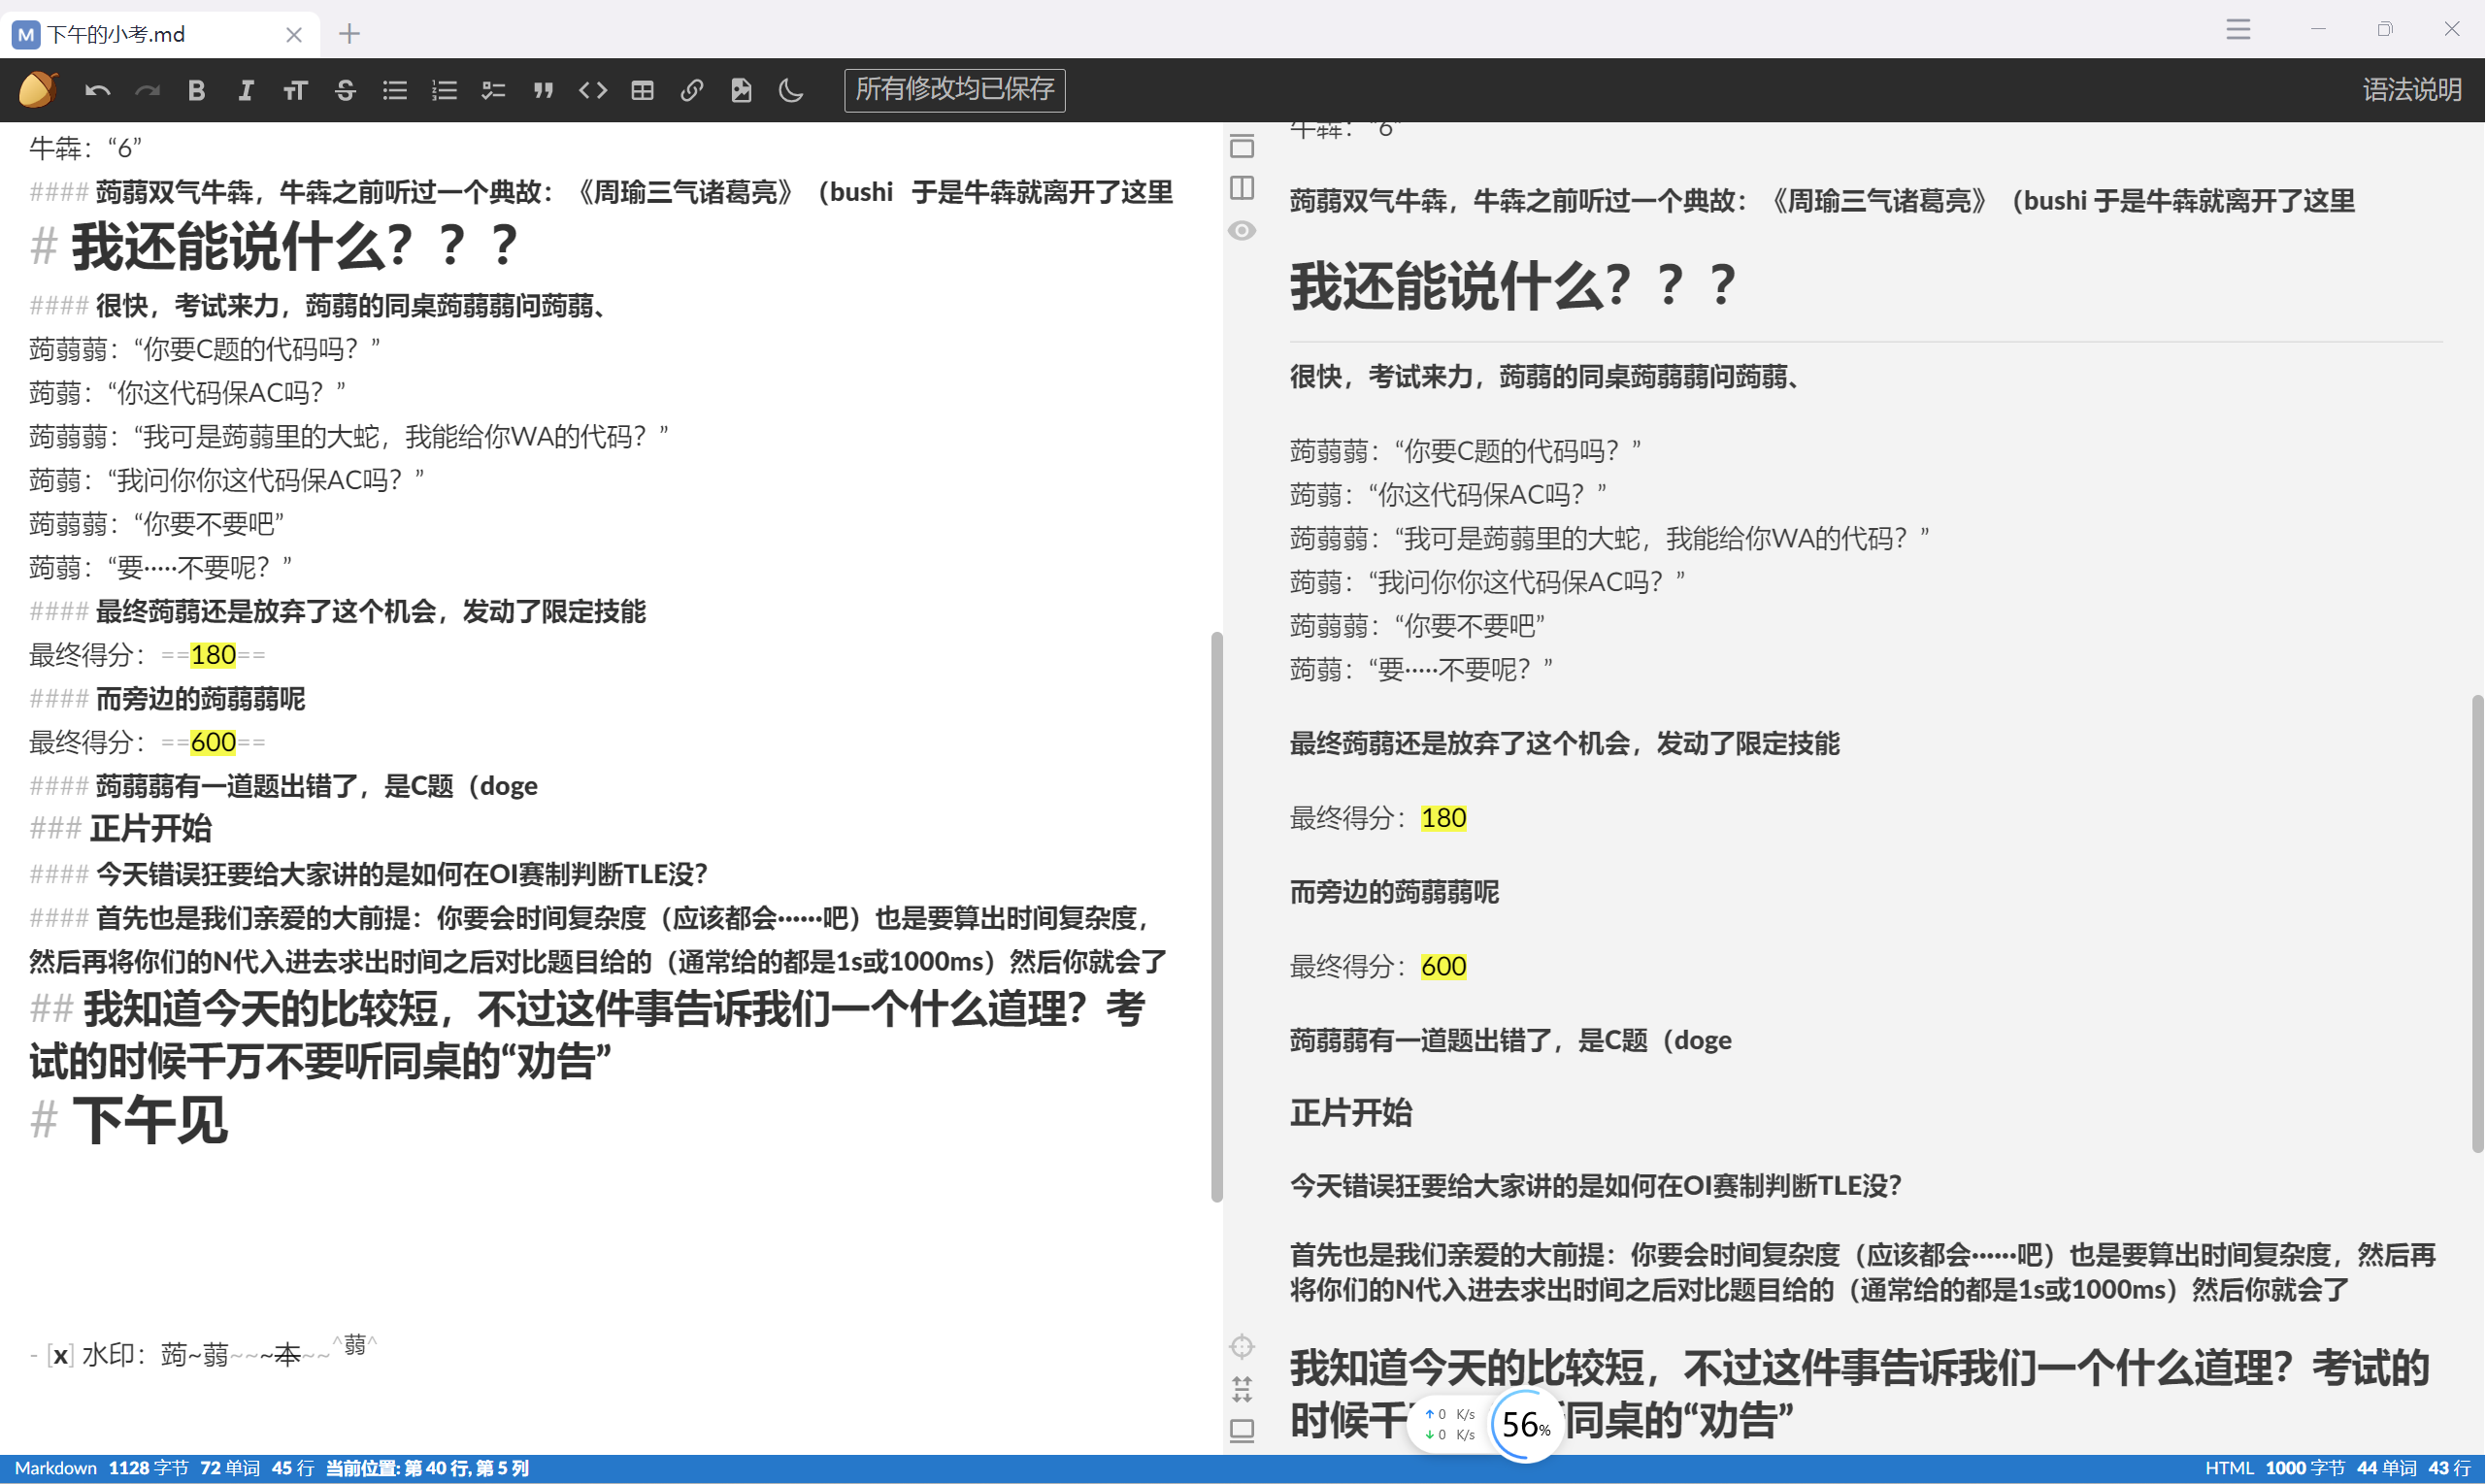Toggle dark night mode

pos(791,91)
